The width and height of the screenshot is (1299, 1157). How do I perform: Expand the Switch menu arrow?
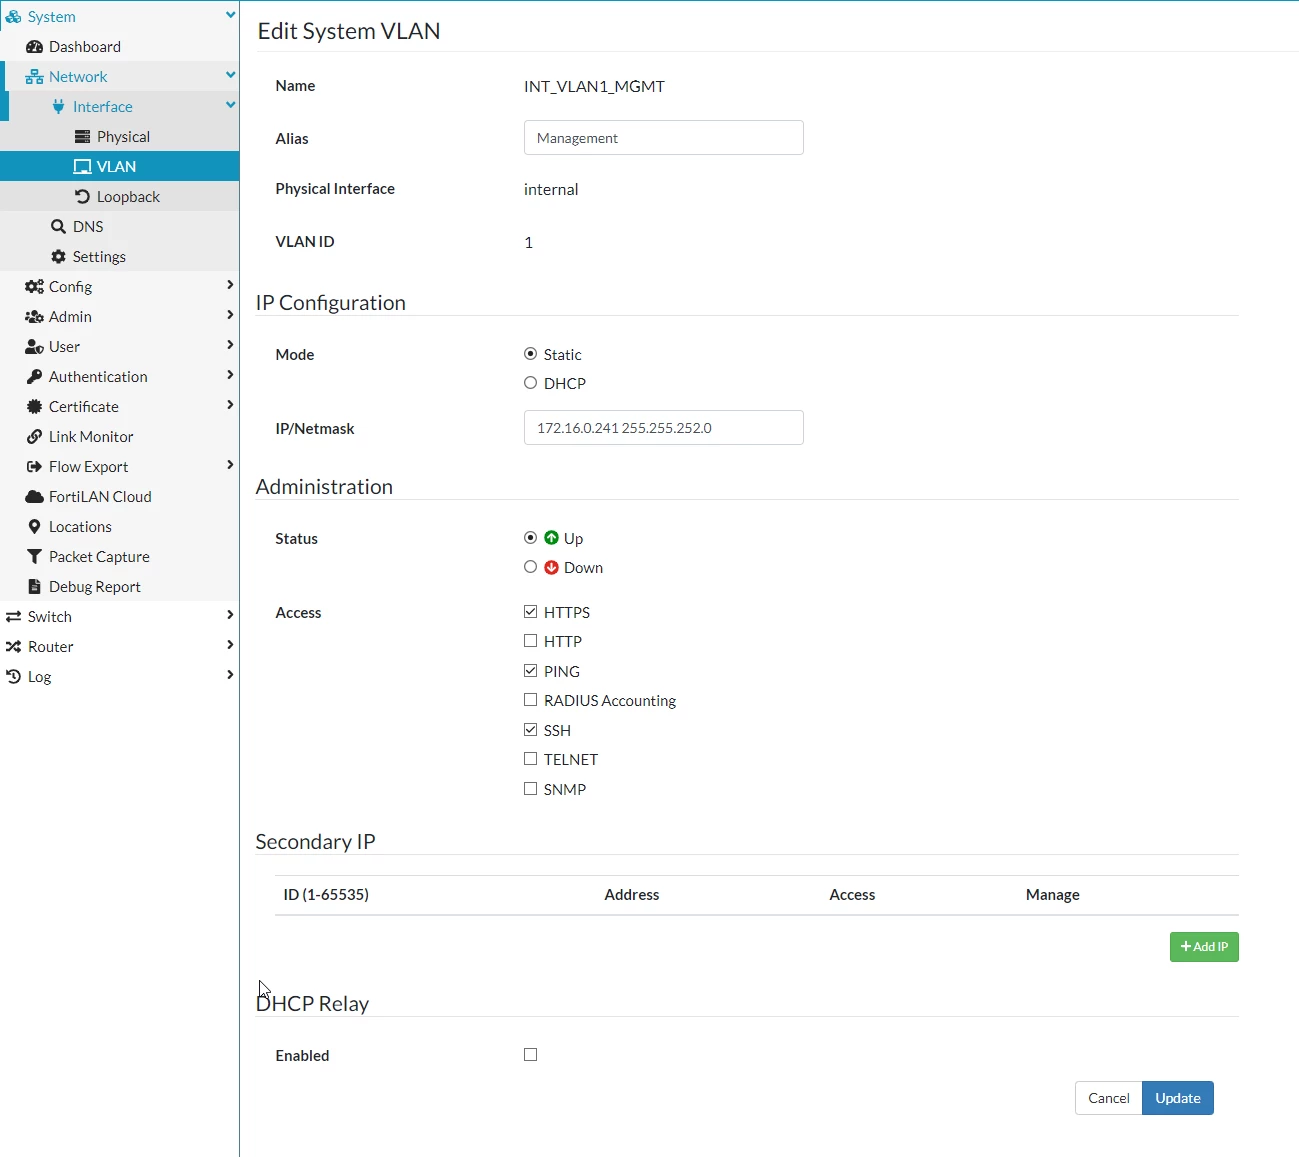pos(230,615)
